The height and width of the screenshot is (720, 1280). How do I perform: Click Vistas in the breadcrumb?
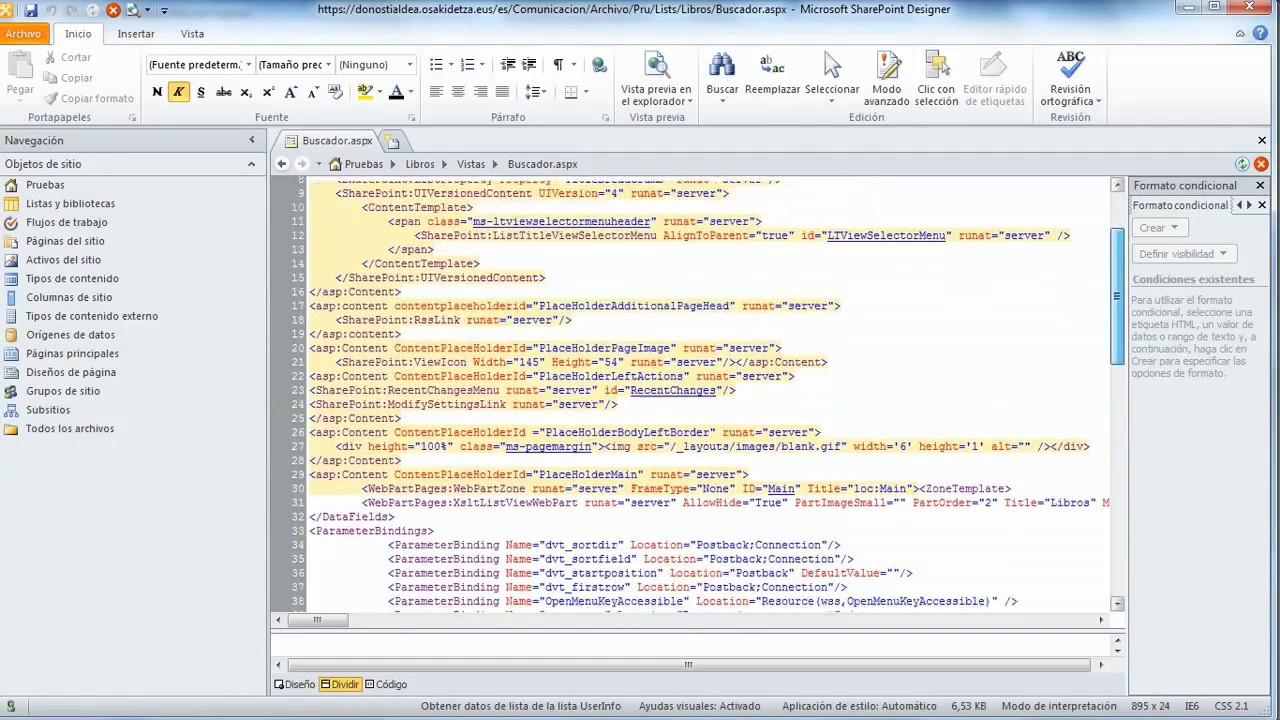(471, 164)
